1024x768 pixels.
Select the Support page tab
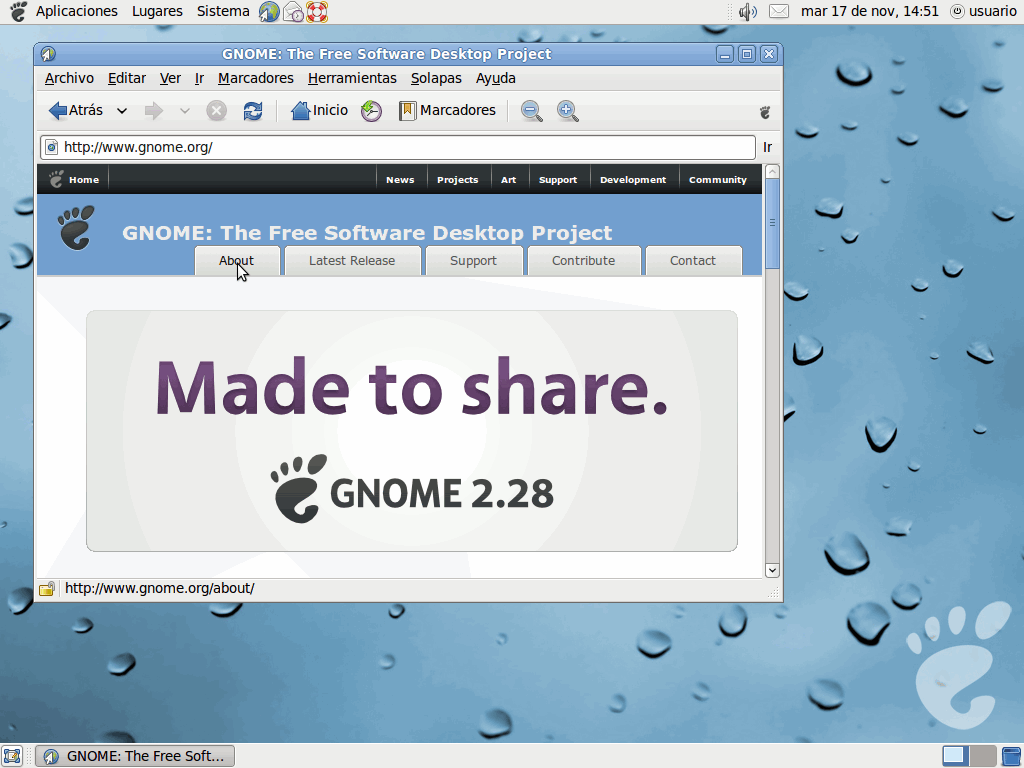(x=474, y=261)
